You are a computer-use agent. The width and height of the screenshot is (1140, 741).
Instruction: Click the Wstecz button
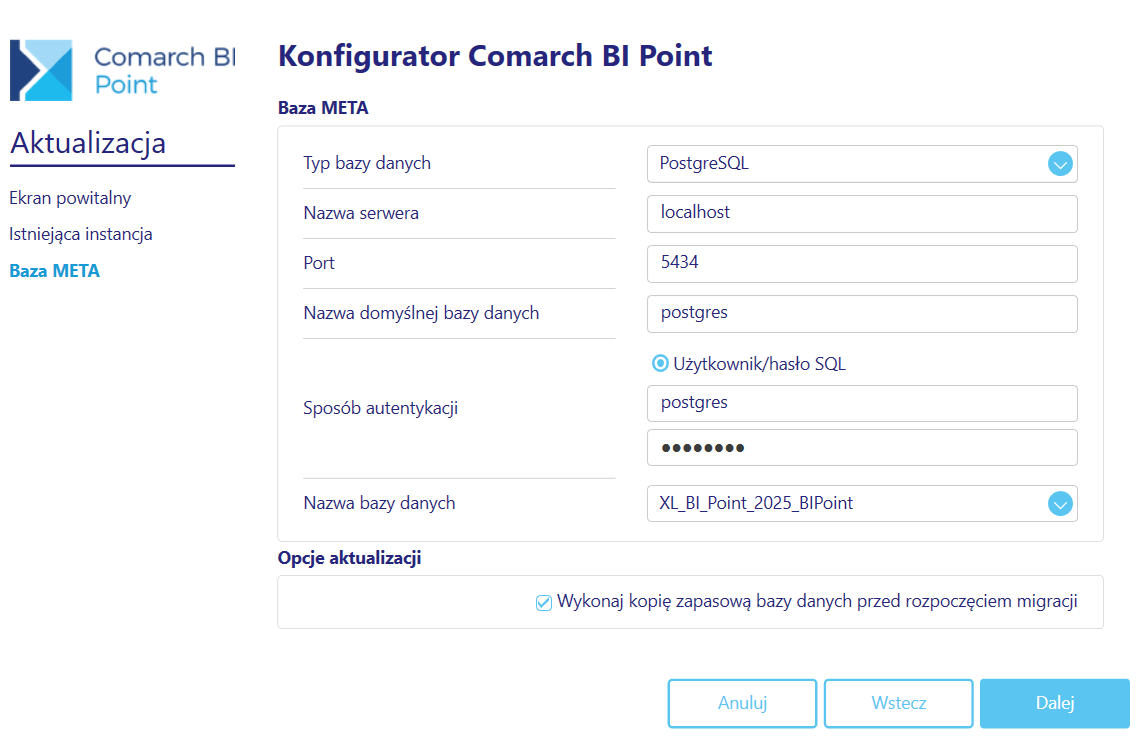[898, 703]
